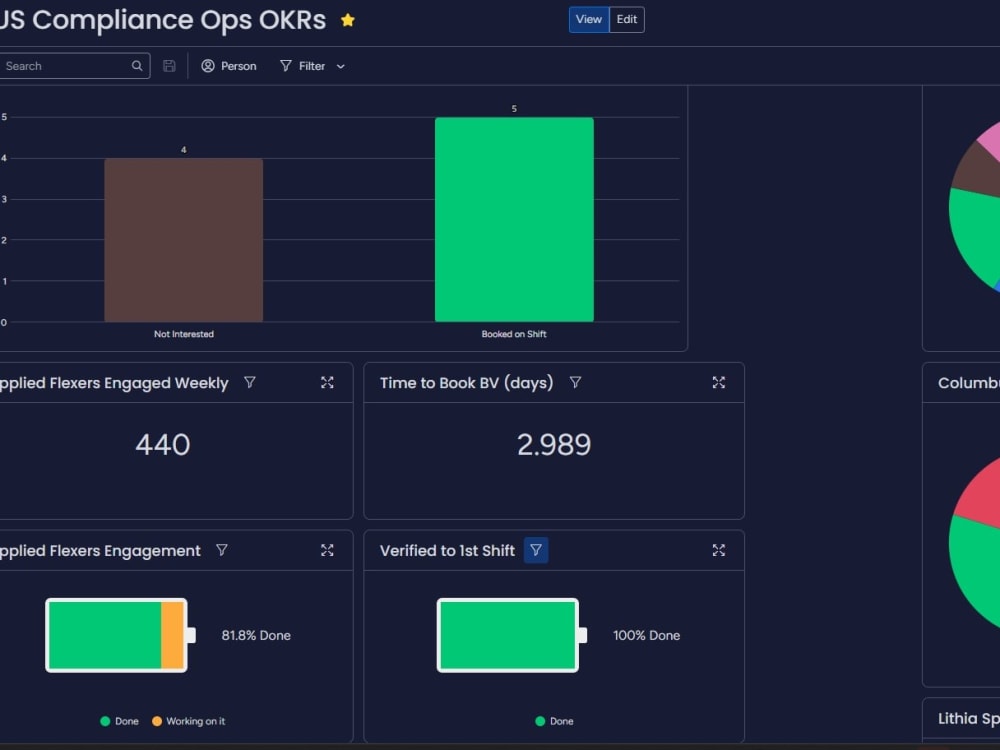1000x750 pixels.
Task: Click the Verified to 1st Shift title
Action: (x=447, y=550)
